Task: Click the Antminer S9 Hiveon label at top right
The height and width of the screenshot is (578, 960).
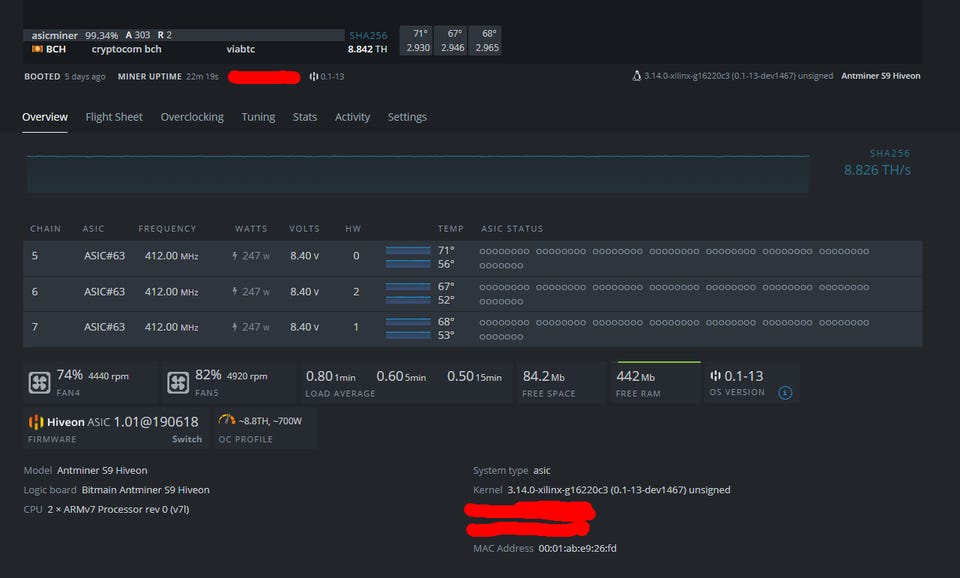Action: (880, 76)
